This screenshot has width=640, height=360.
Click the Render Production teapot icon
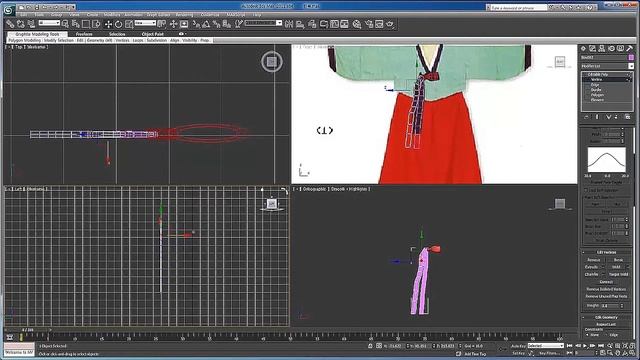[390, 24]
